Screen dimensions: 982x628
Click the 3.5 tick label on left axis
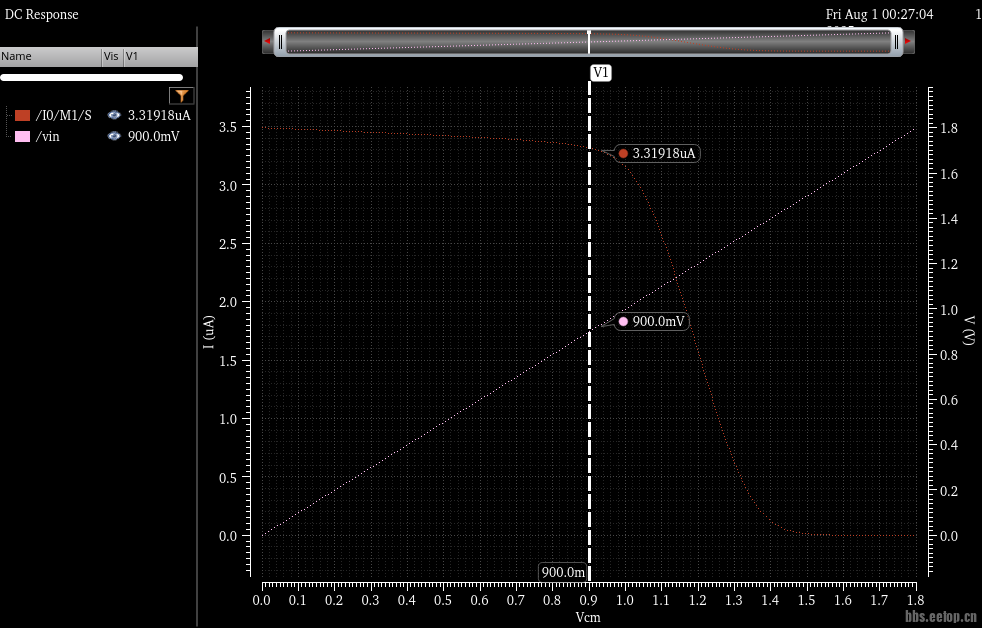(228, 127)
